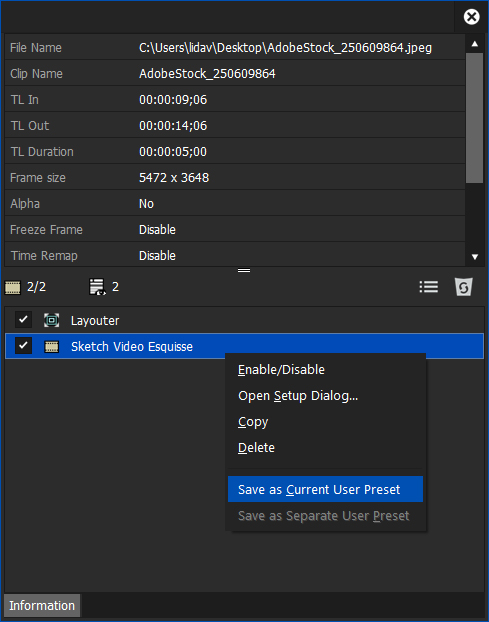
Task: Click the panel split handle
Action: pos(244,271)
